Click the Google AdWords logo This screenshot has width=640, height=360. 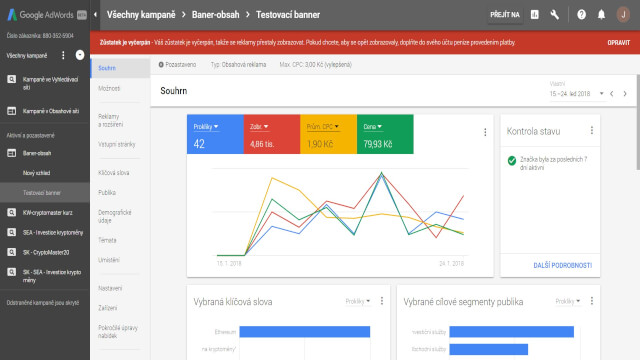[47, 15]
